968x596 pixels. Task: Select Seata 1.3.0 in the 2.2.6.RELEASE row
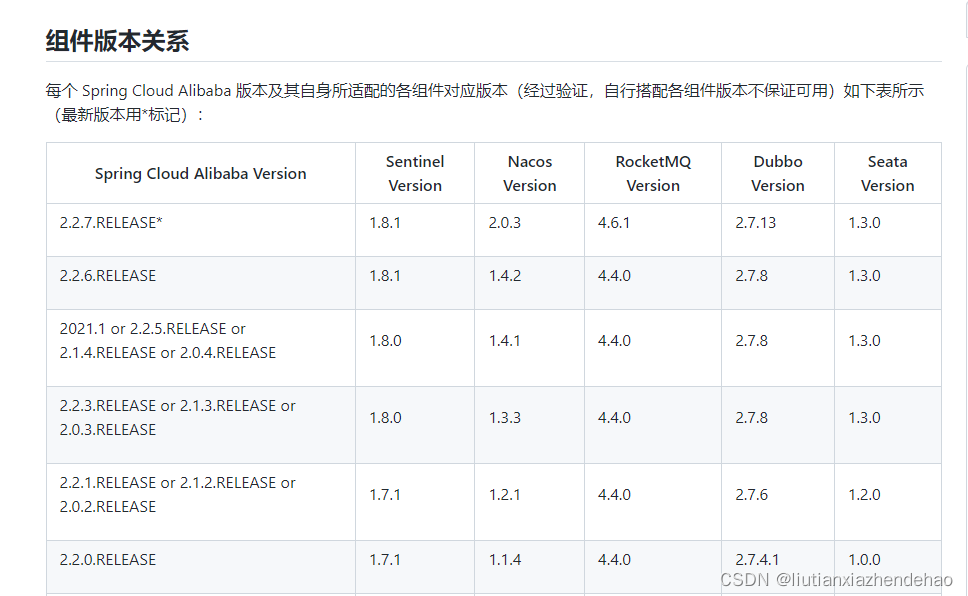[x=864, y=276]
